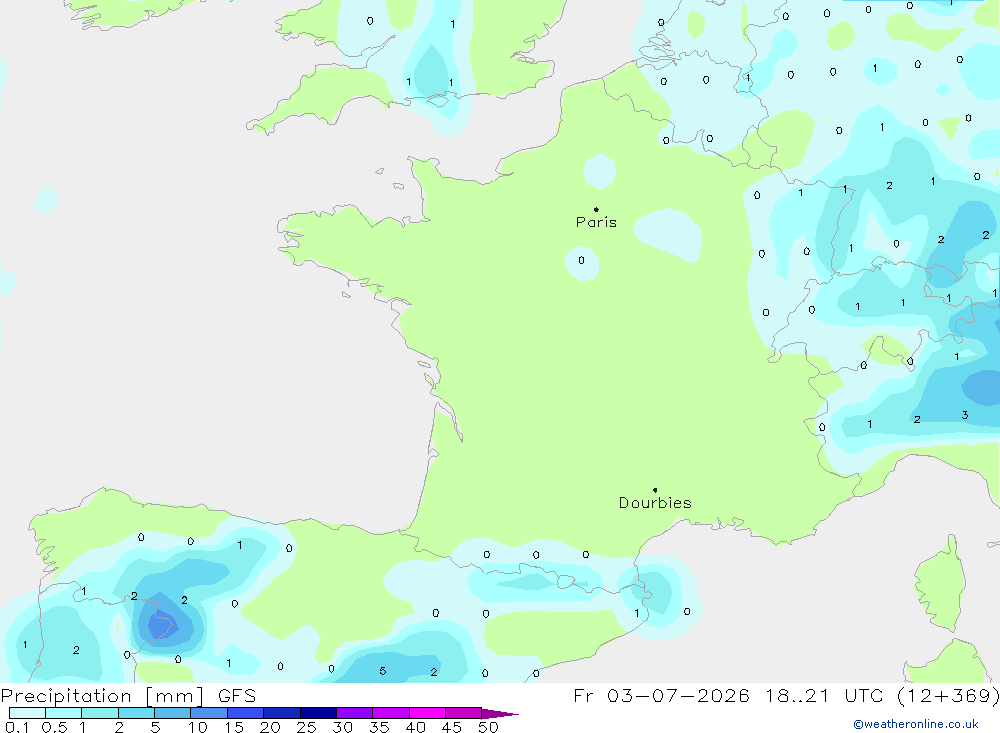This screenshot has height=733, width=1000.
Task: Click the '0' value in patch below Paris
Action: [x=581, y=260]
